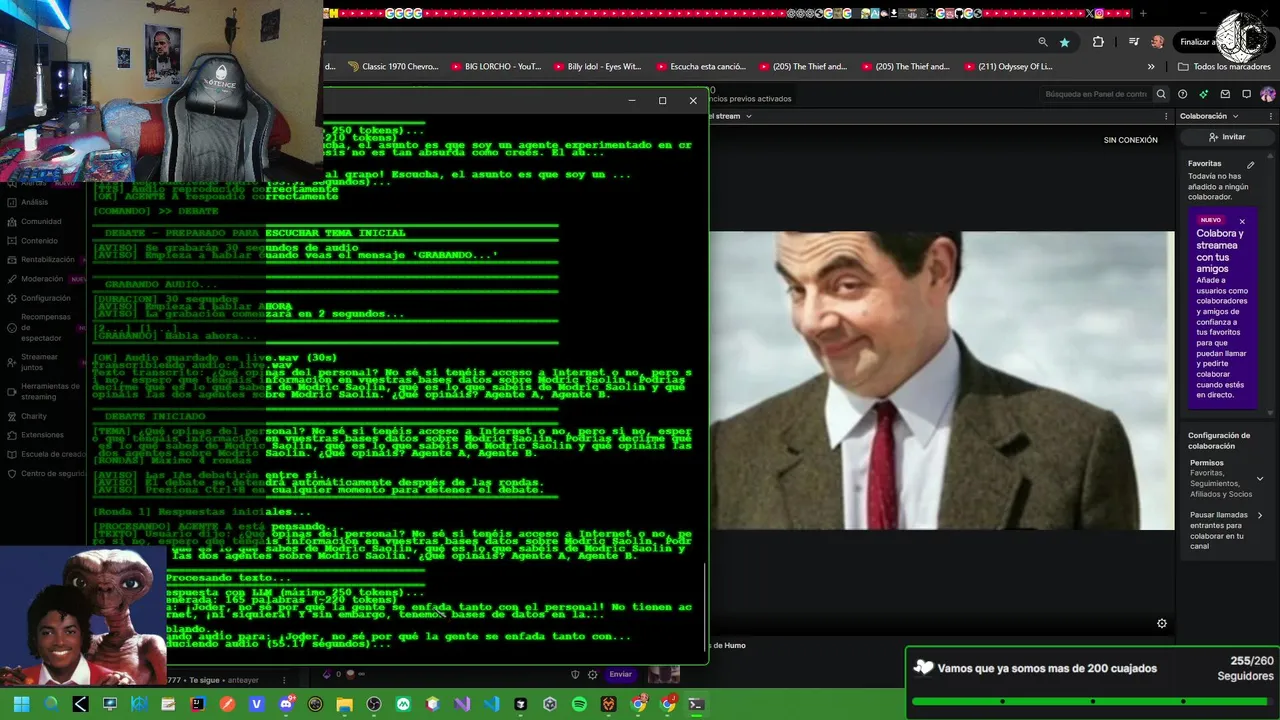Image resolution: width=1280 pixels, height=720 pixels.
Task: Open Contenido in the Twitch sidebar
Action: point(39,241)
